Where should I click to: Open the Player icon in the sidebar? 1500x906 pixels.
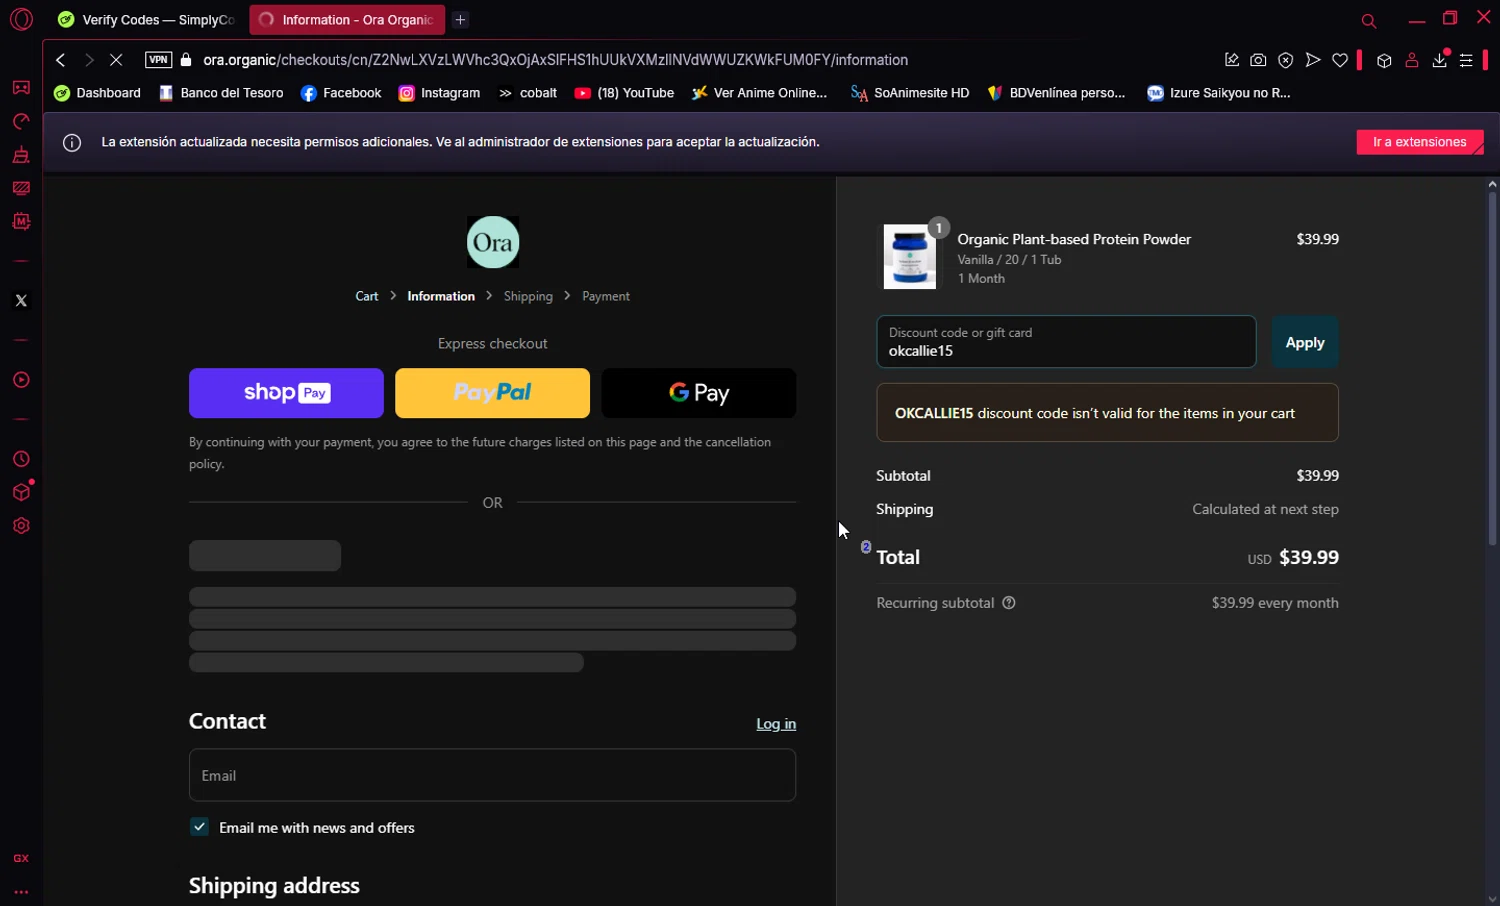pos(21,380)
